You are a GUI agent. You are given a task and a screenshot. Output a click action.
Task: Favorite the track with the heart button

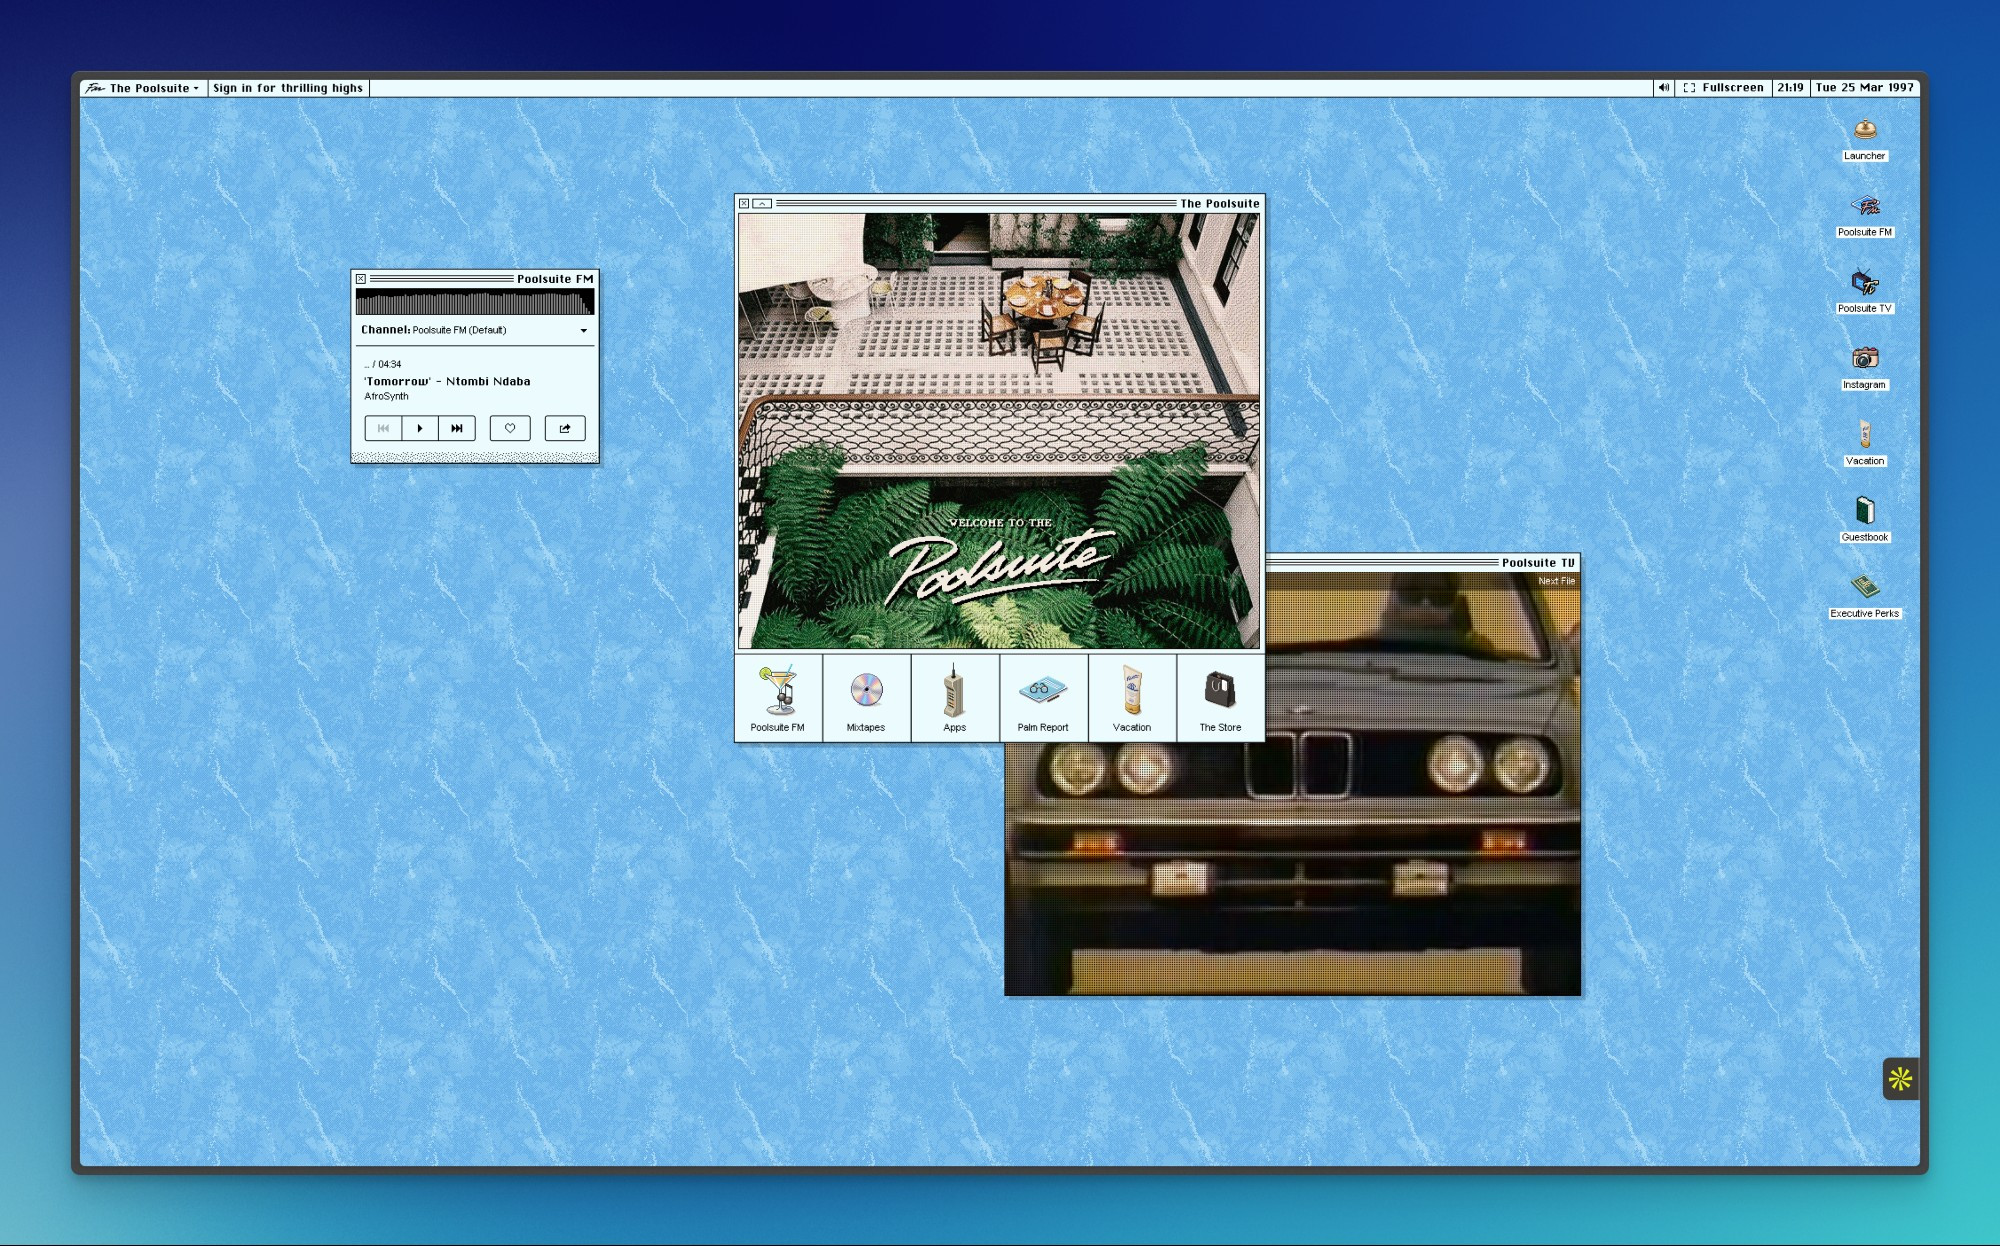coord(510,428)
